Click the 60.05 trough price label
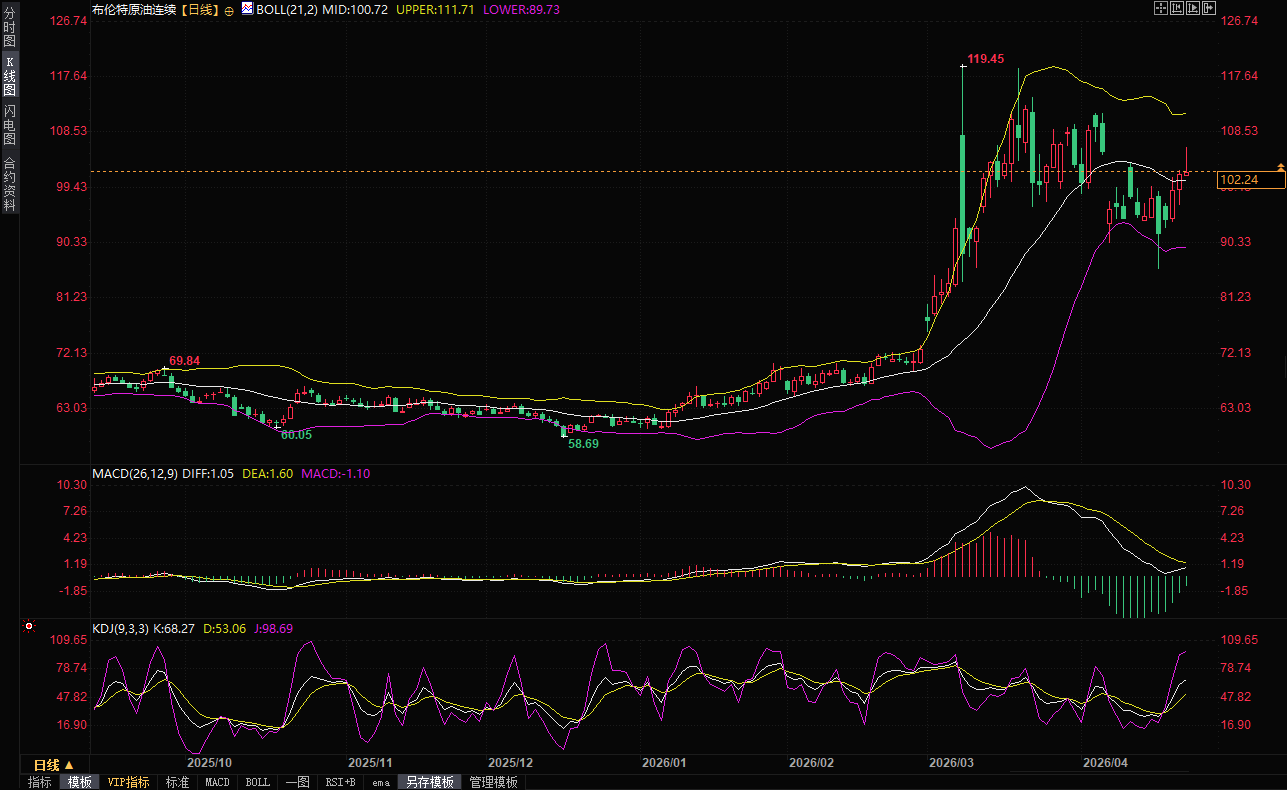This screenshot has width=1287, height=790. pyautogui.click(x=296, y=435)
